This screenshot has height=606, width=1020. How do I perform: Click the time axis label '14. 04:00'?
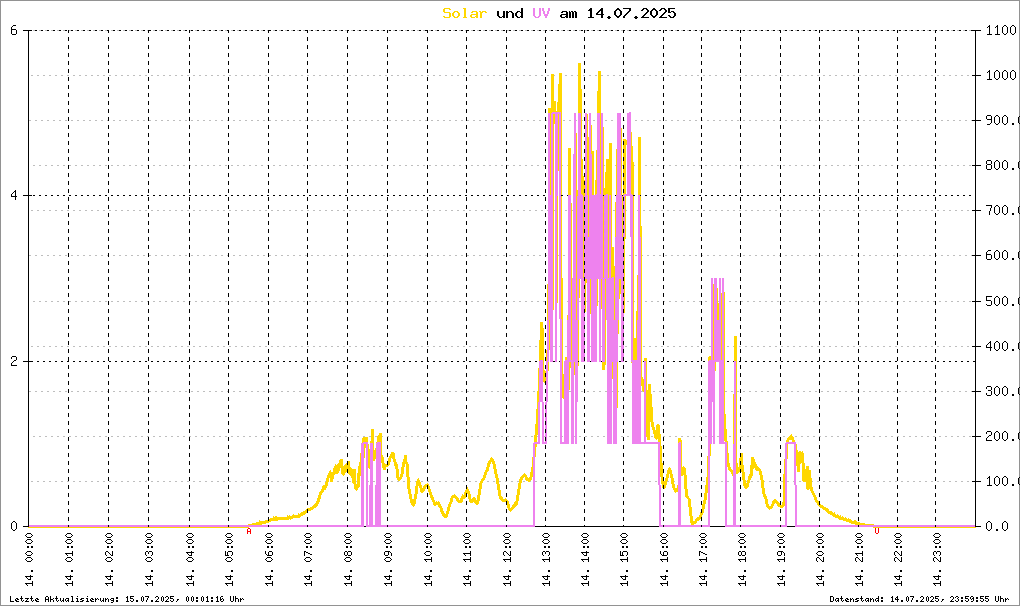pyautogui.click(x=190, y=560)
